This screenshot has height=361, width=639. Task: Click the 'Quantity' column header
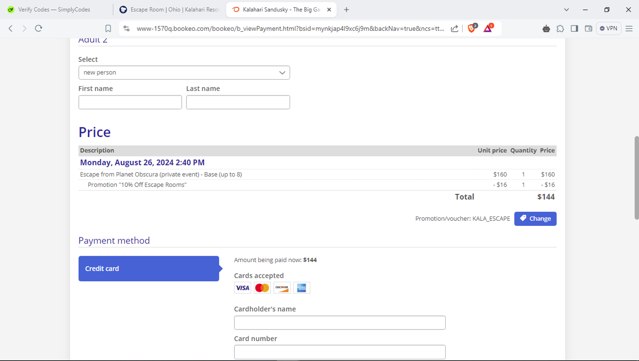tap(523, 150)
